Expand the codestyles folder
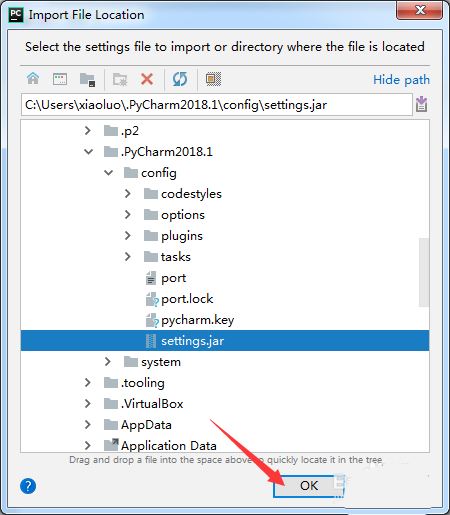Viewport: 450px width, 515px height. point(128,194)
